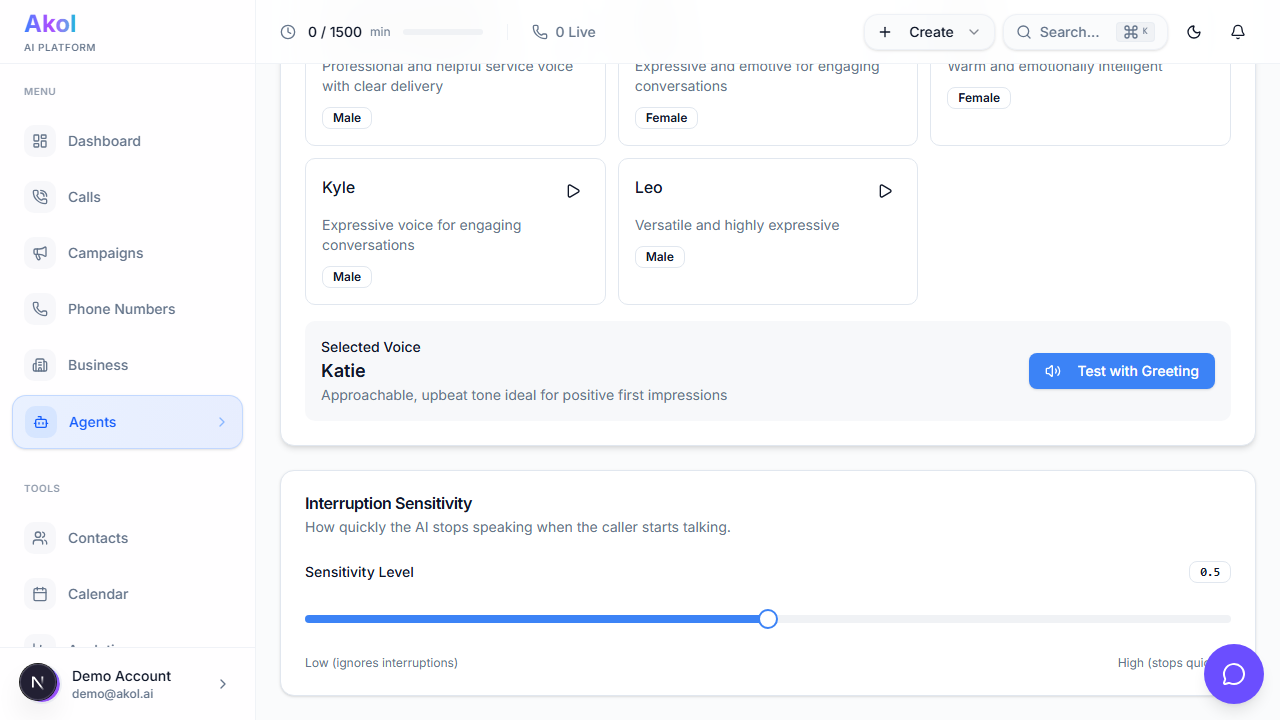
Task: Open the chat support bubble
Action: coord(1233,674)
